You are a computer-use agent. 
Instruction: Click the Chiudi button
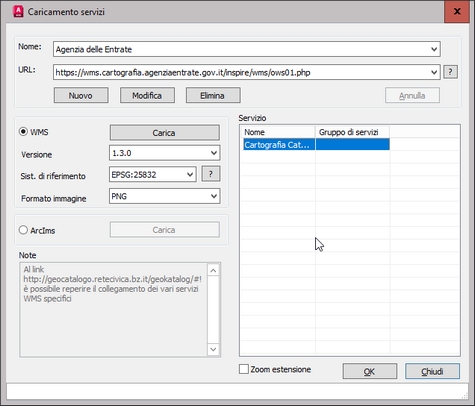[432, 371]
